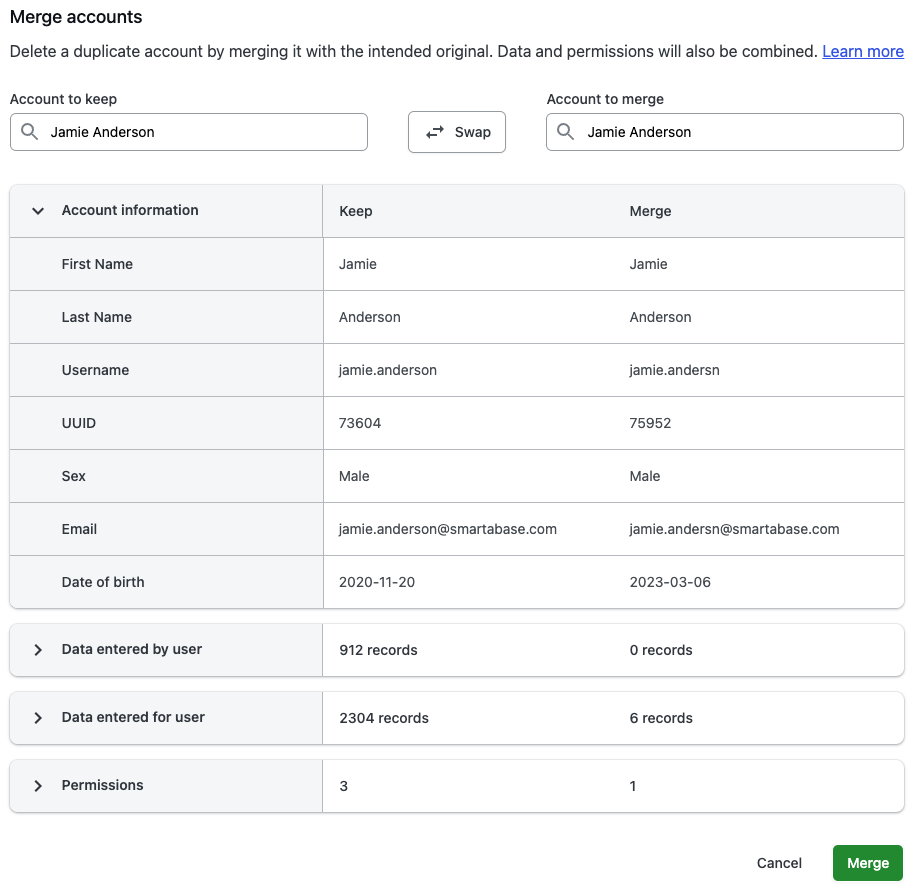918x890 pixels.
Task: Click the down chevron next to Account information
Action: click(x=37, y=211)
